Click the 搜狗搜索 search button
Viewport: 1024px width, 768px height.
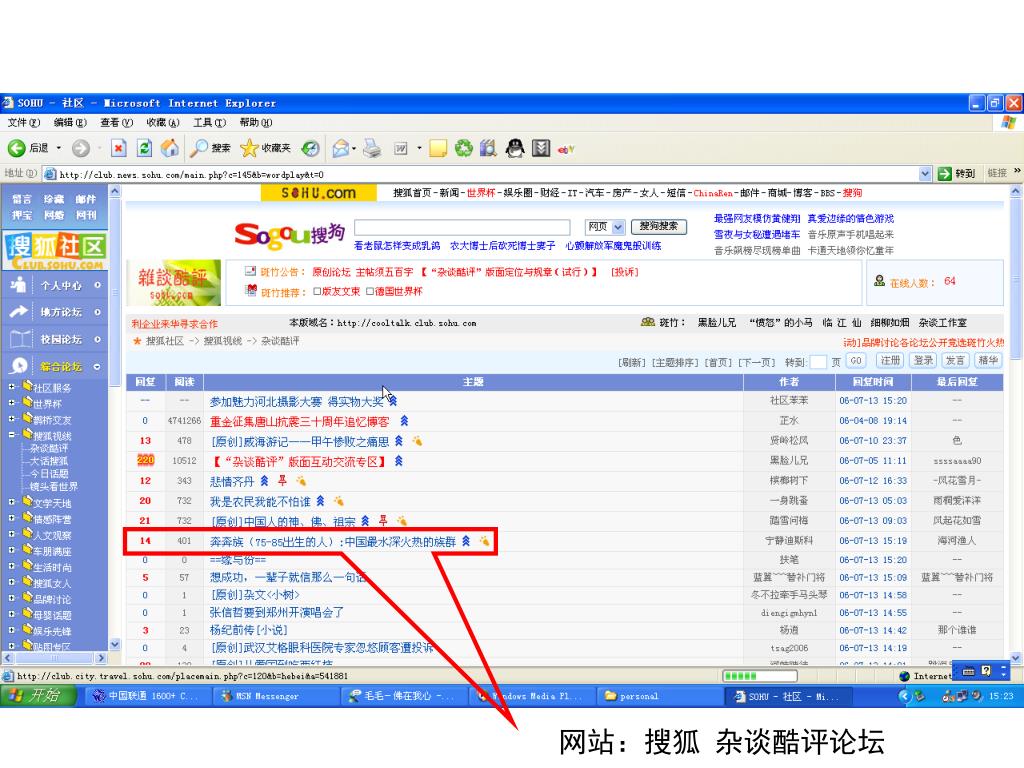(658, 226)
